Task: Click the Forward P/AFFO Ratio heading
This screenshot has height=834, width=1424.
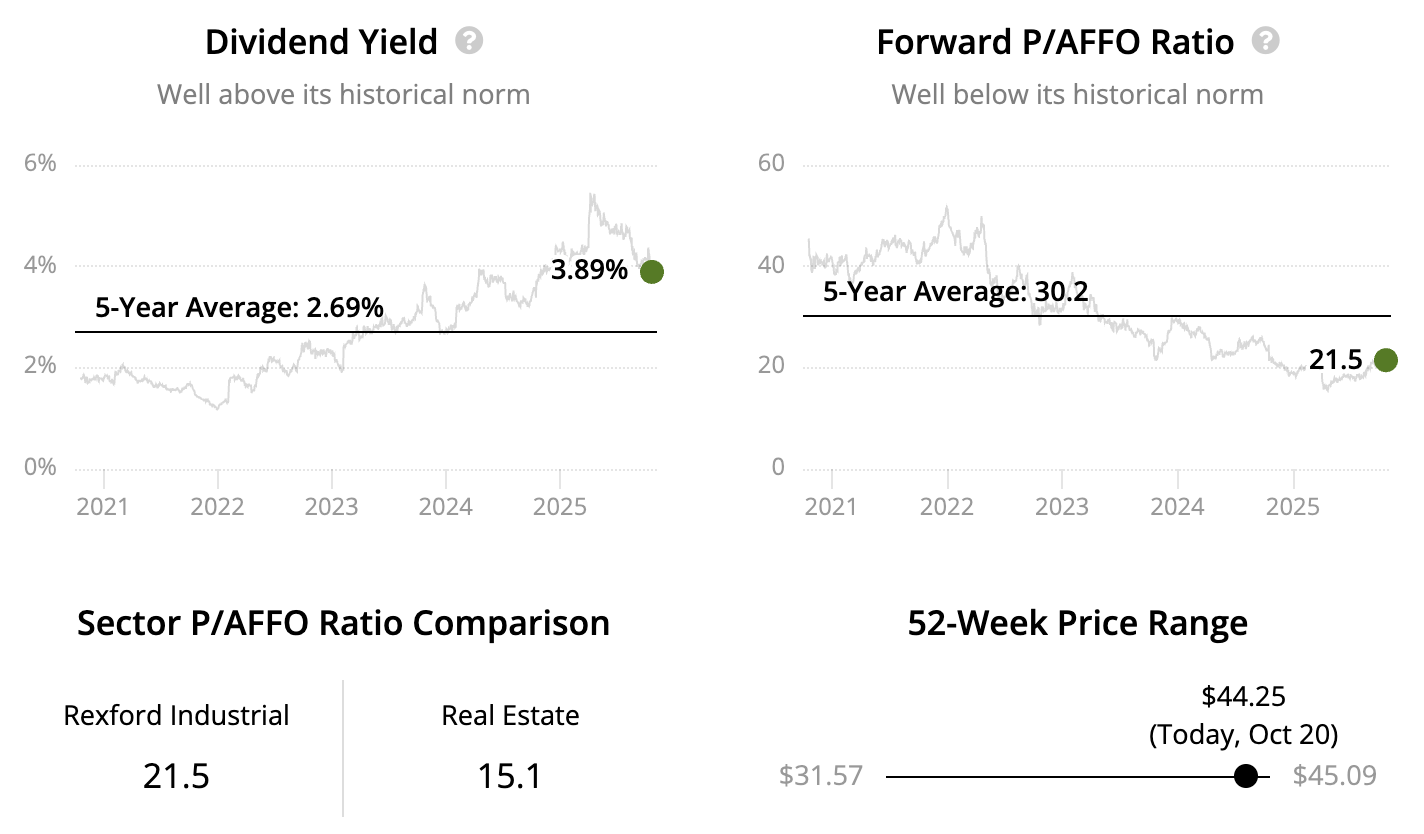Action: coord(1054,42)
